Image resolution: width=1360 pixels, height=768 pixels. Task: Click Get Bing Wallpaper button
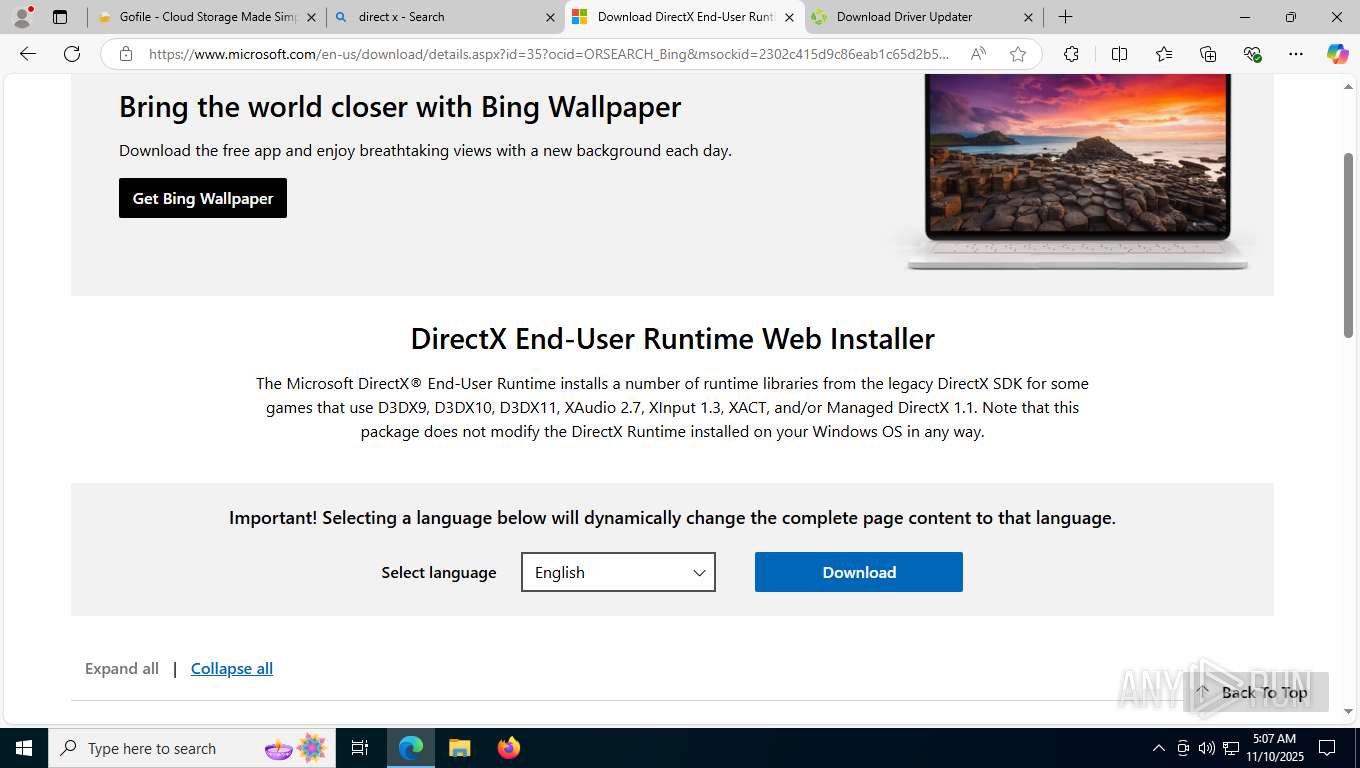point(203,198)
